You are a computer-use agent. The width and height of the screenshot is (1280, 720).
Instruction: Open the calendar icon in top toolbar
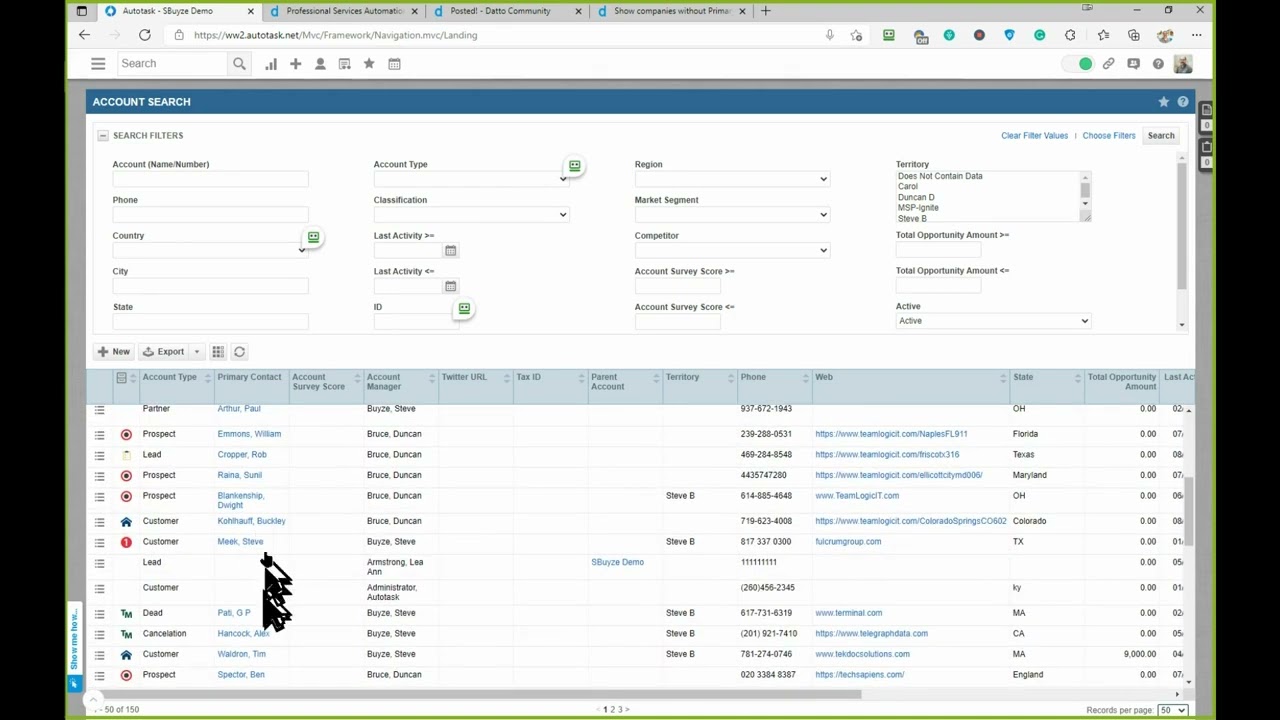pos(394,64)
